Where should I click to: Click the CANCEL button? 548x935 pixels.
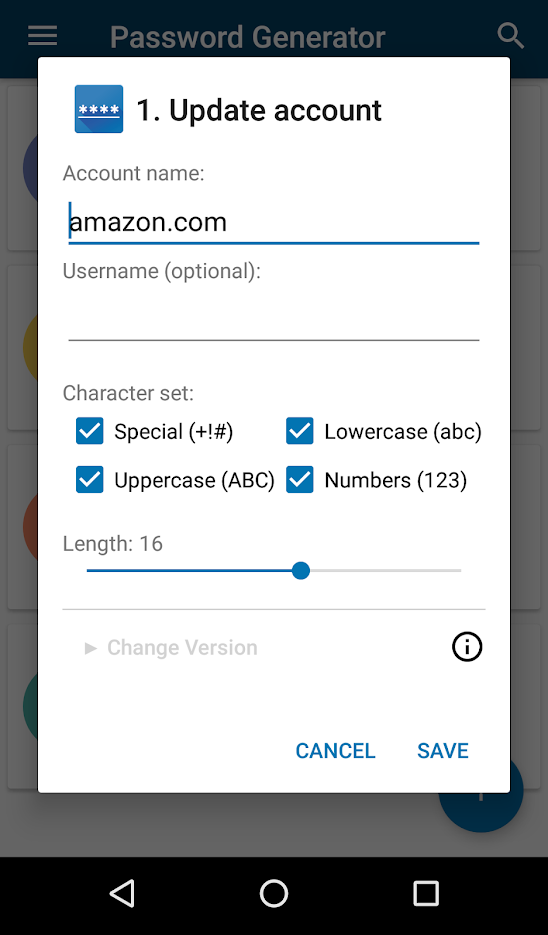pos(336,751)
